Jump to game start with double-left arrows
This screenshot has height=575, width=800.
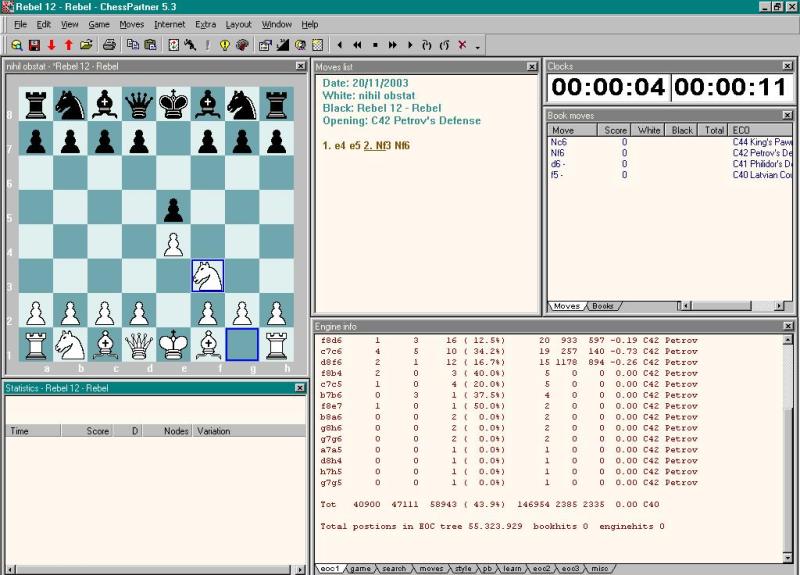[x=357, y=45]
